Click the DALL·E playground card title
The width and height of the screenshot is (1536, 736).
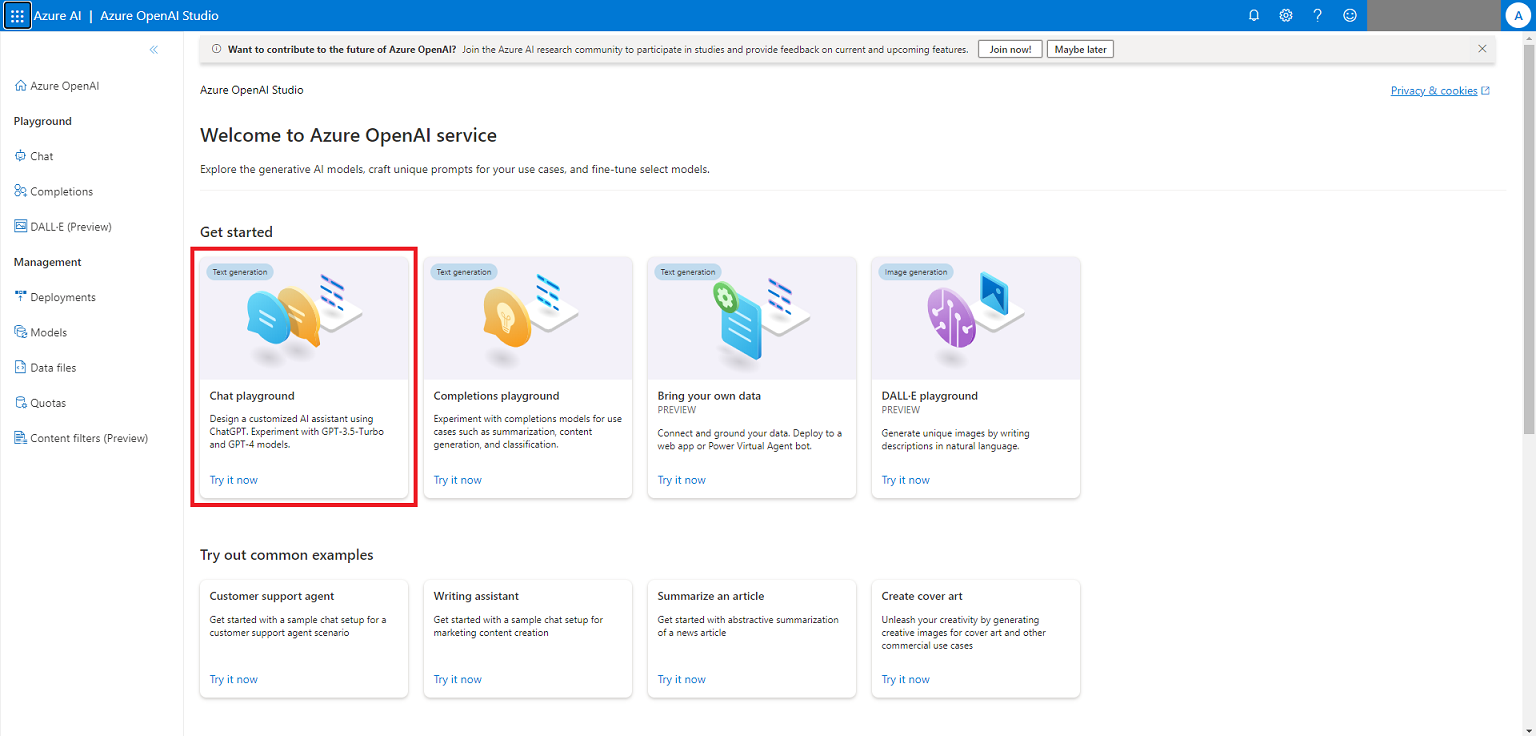(930, 396)
